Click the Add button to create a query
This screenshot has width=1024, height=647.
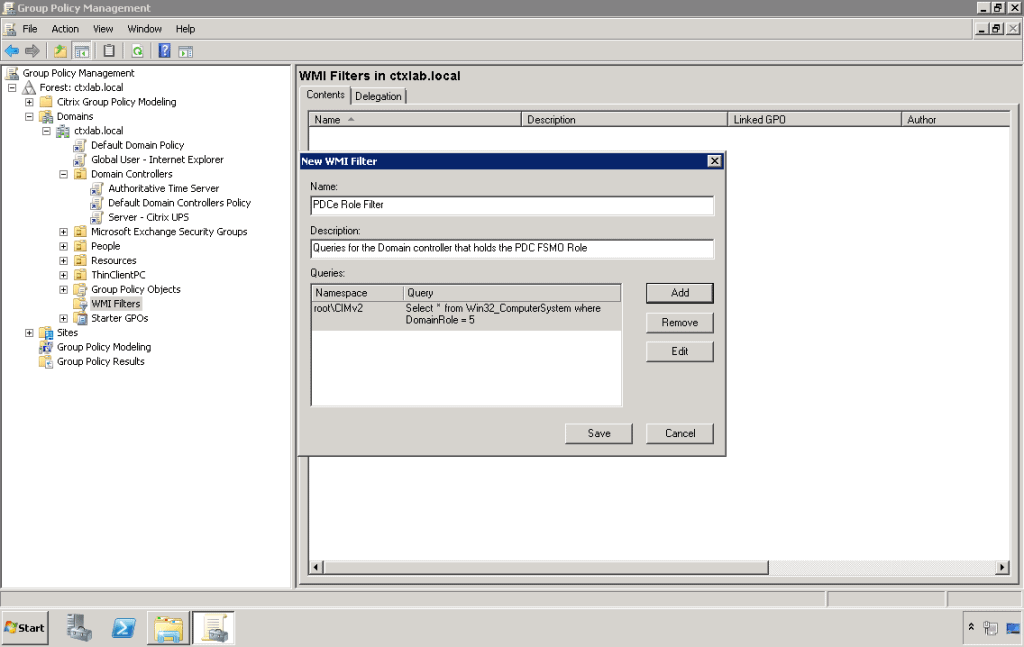(x=679, y=293)
